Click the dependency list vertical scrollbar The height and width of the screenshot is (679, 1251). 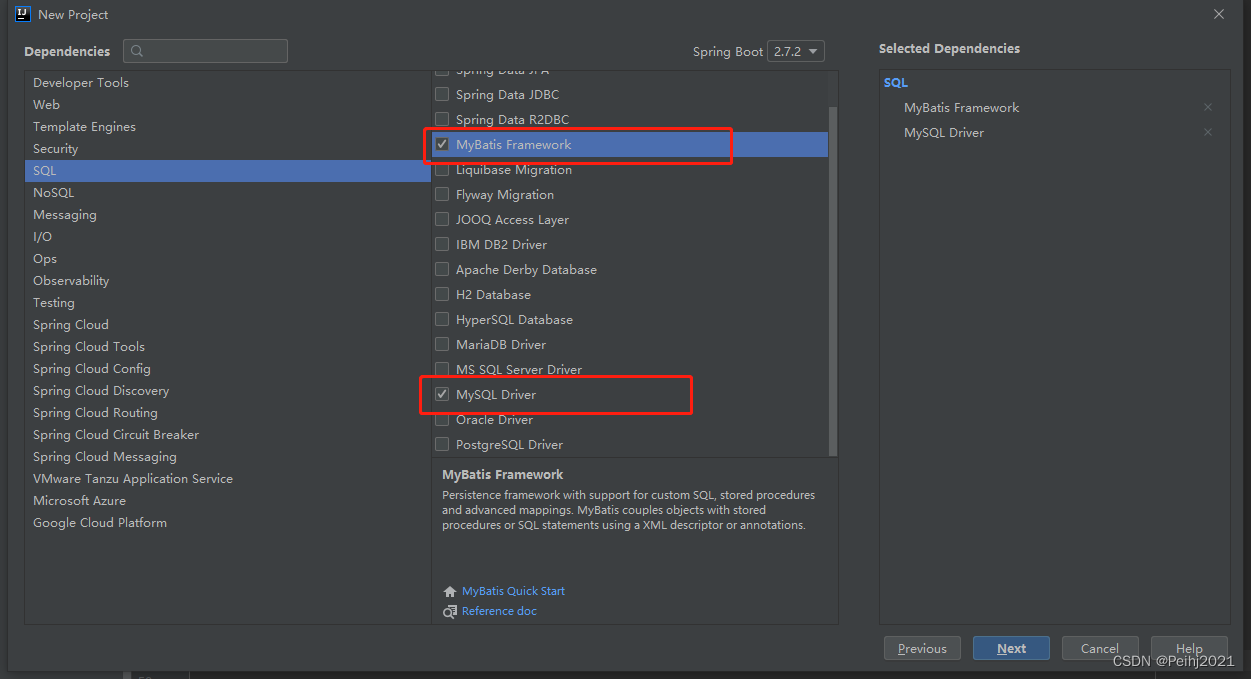tap(833, 280)
